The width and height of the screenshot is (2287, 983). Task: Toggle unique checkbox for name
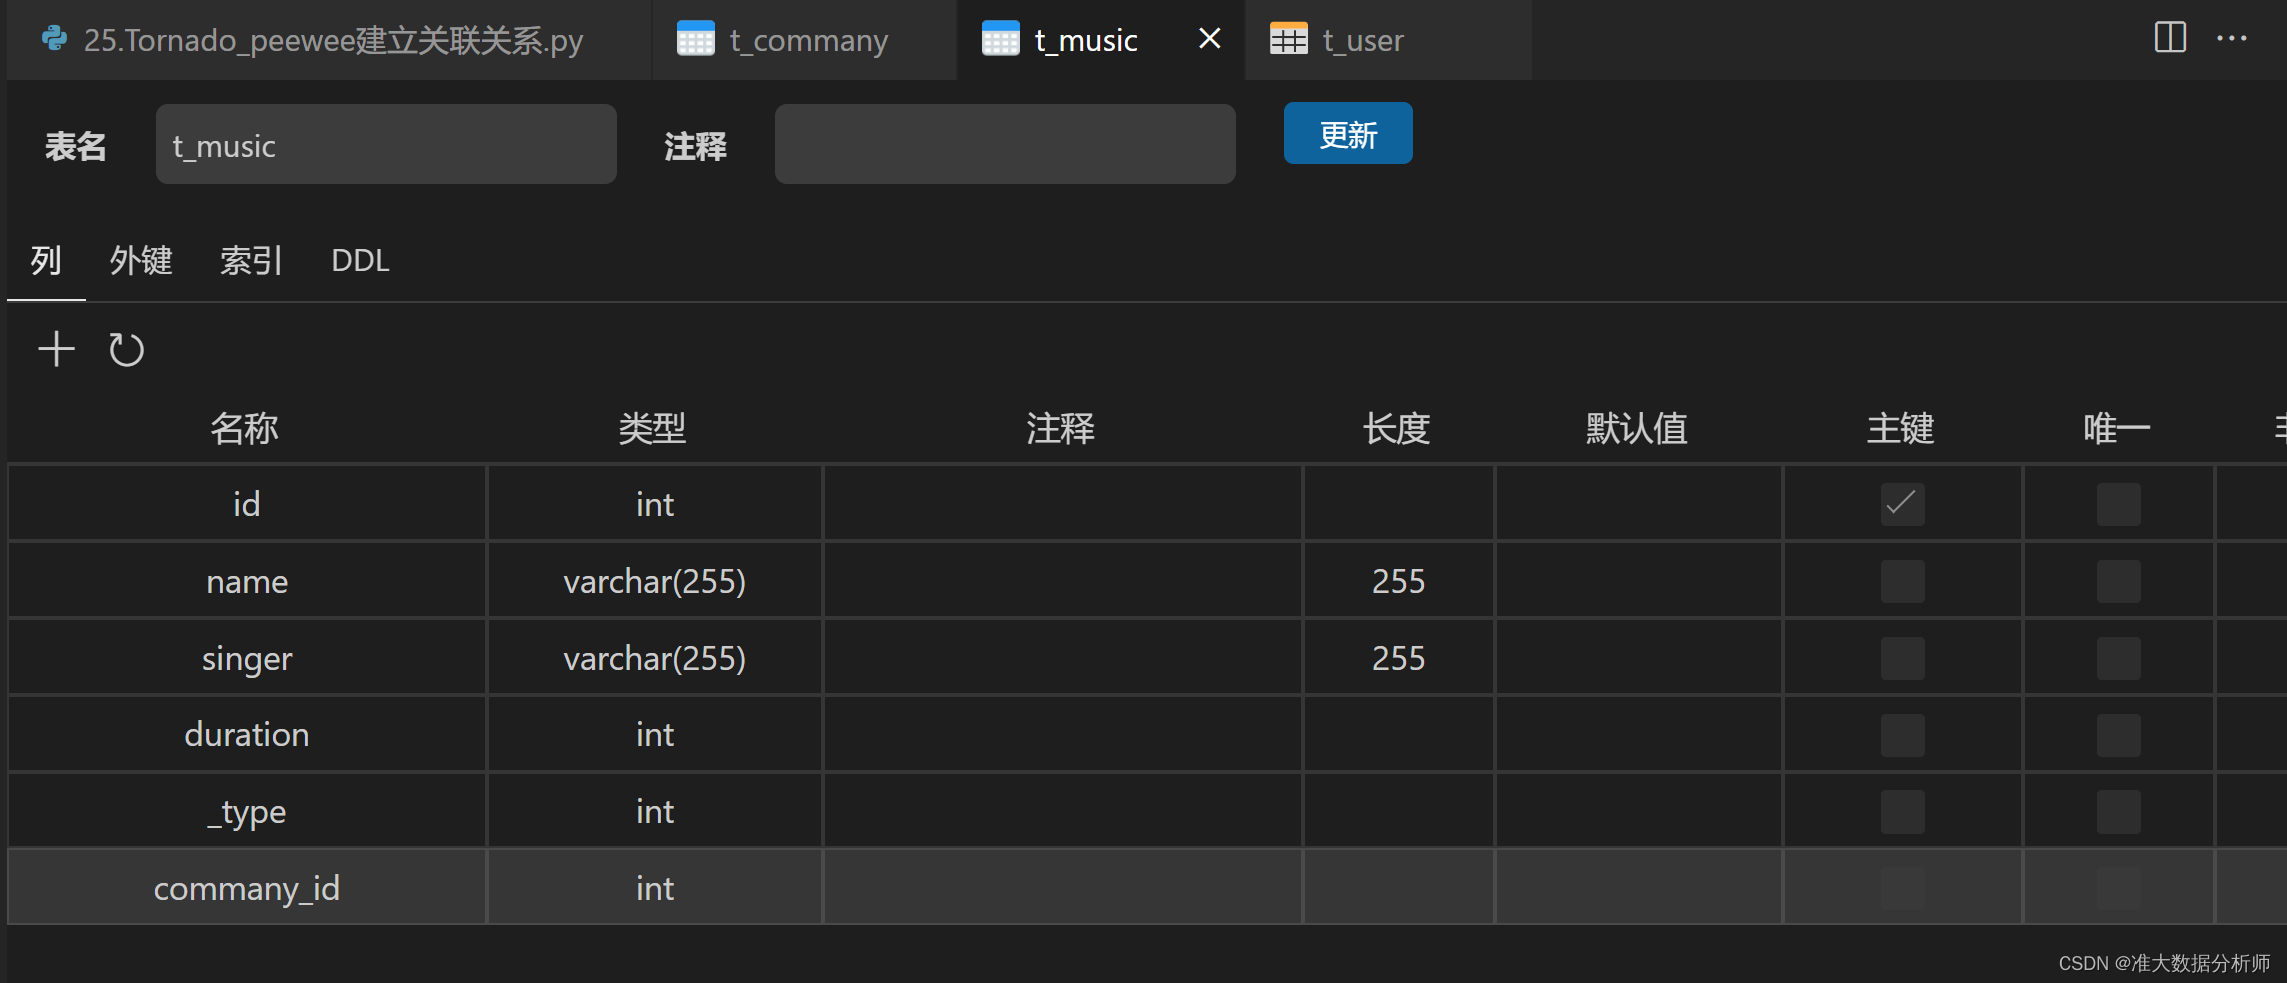[2118, 581]
